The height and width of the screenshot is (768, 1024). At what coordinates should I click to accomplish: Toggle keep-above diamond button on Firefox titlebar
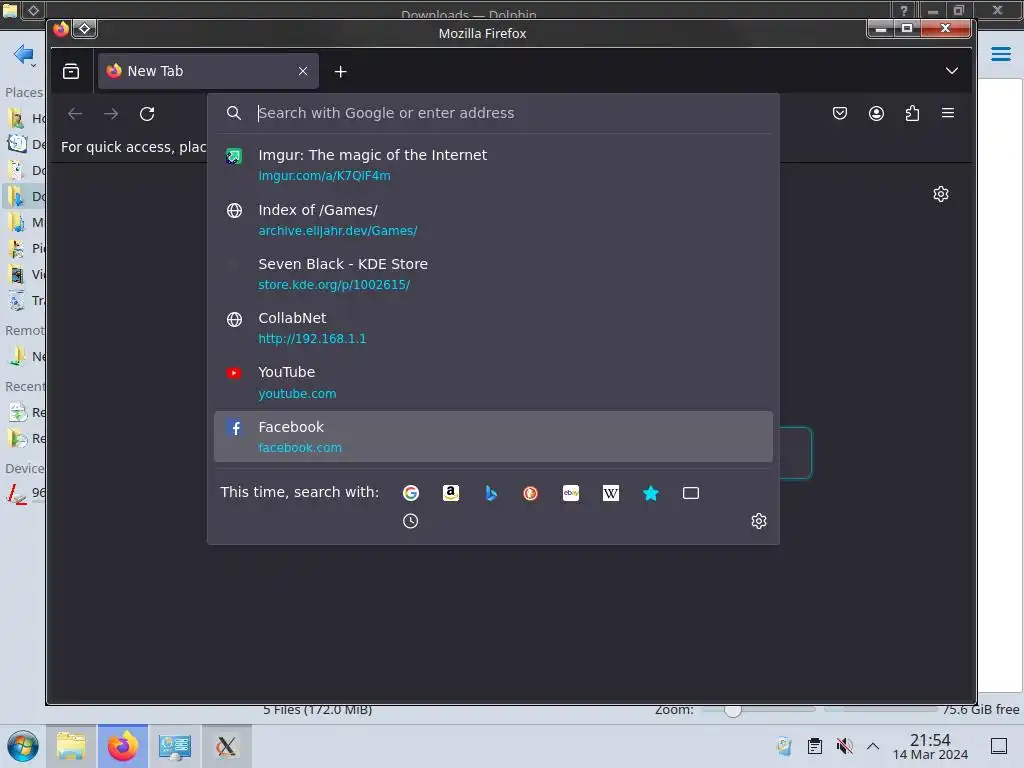(85, 29)
